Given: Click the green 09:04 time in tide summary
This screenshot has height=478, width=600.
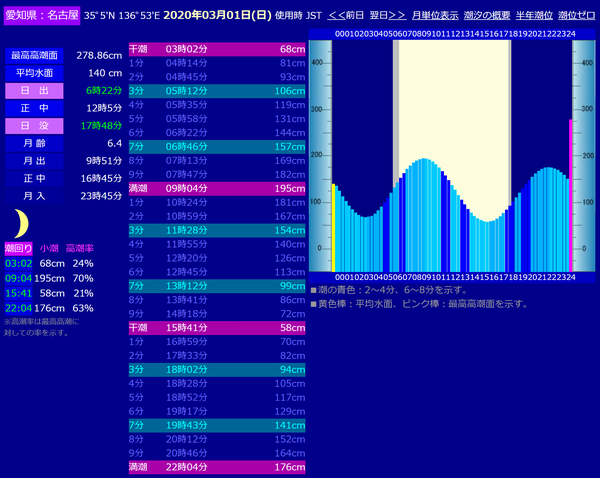Looking at the screenshot, I should [x=18, y=278].
